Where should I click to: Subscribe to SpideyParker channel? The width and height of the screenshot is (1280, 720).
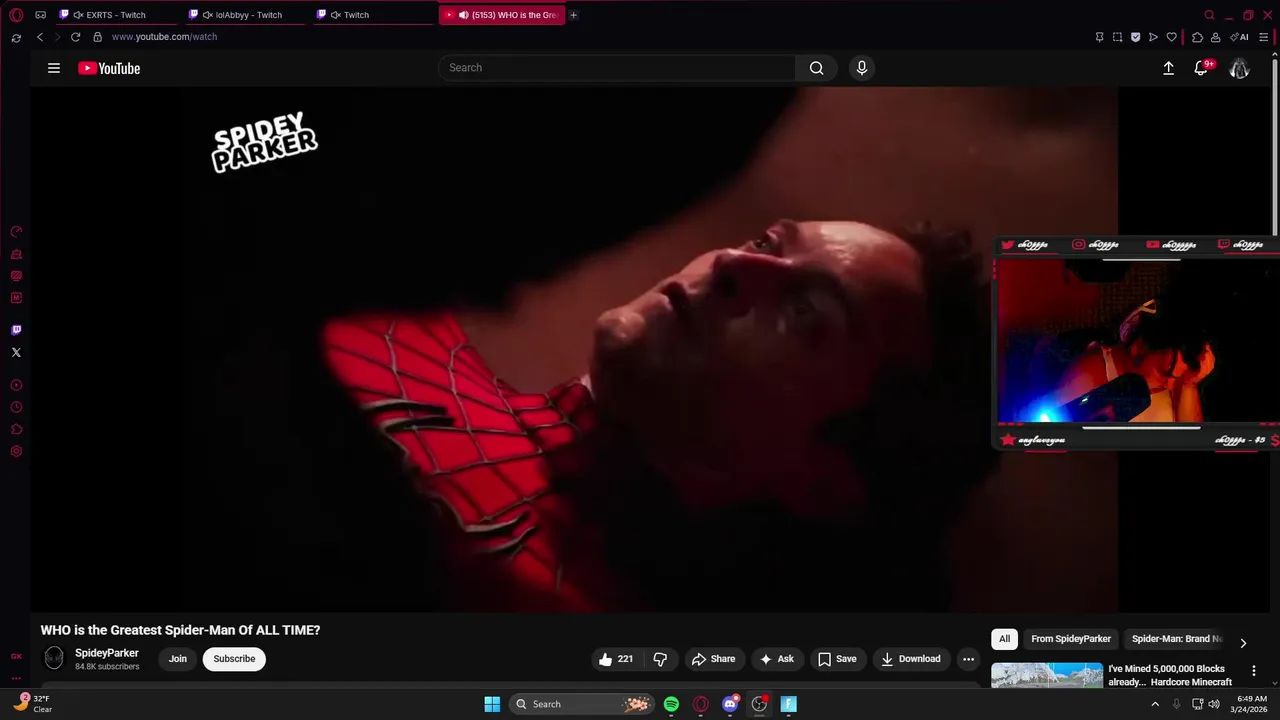pyautogui.click(x=234, y=659)
